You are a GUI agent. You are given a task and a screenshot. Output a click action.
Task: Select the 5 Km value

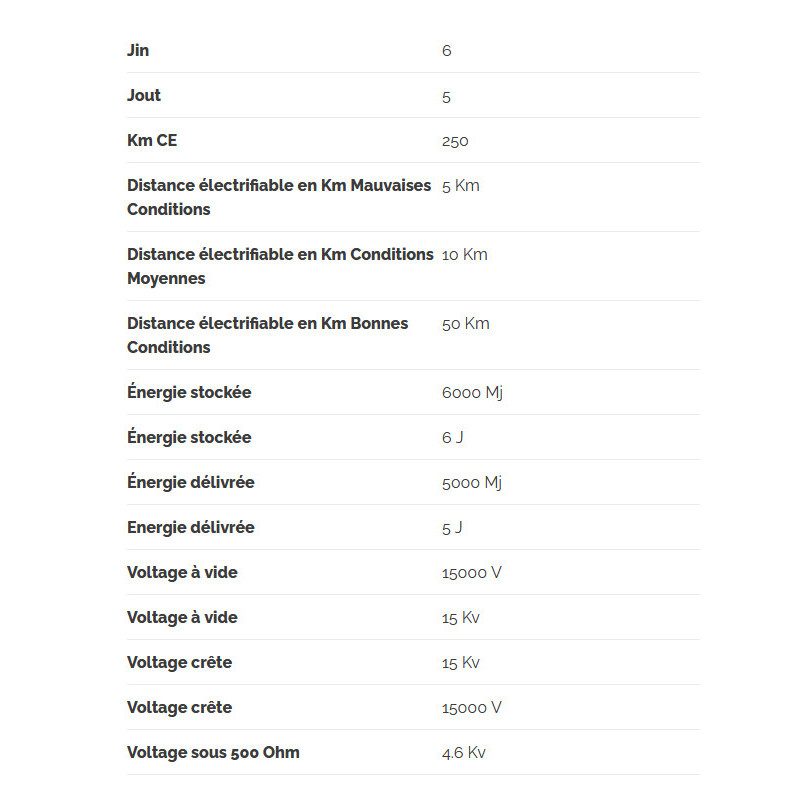461,186
